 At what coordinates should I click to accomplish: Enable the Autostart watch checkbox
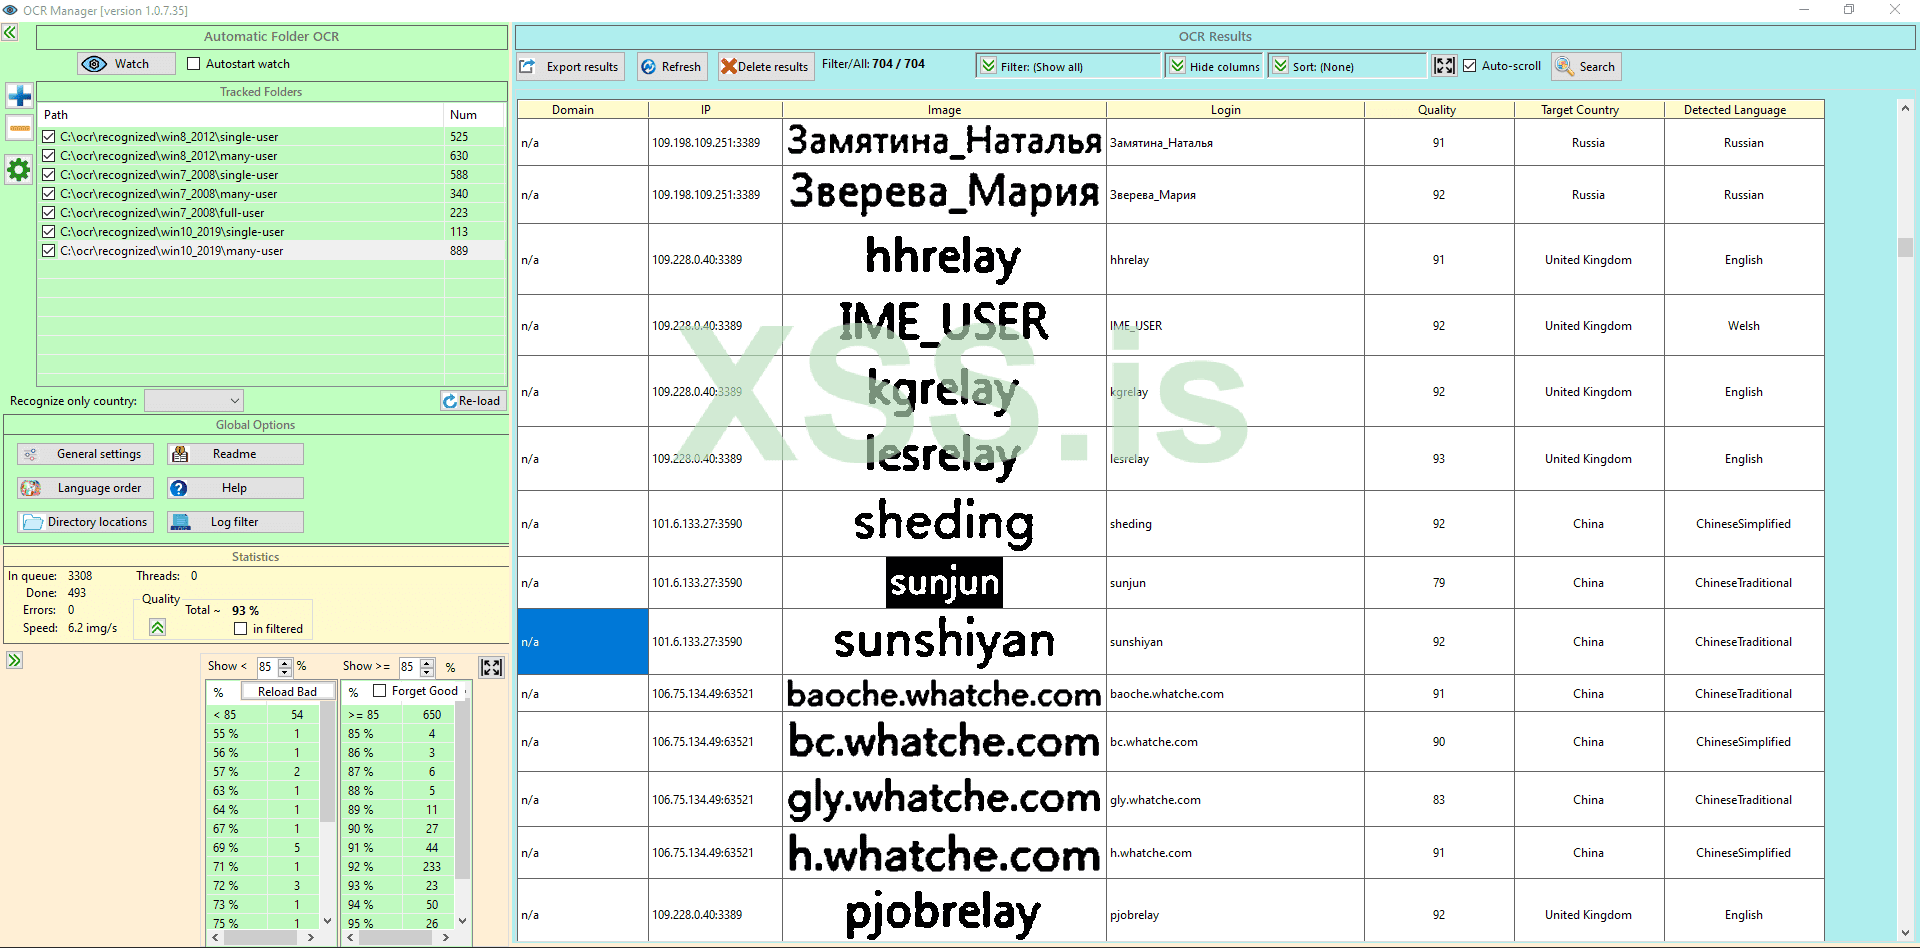point(193,63)
